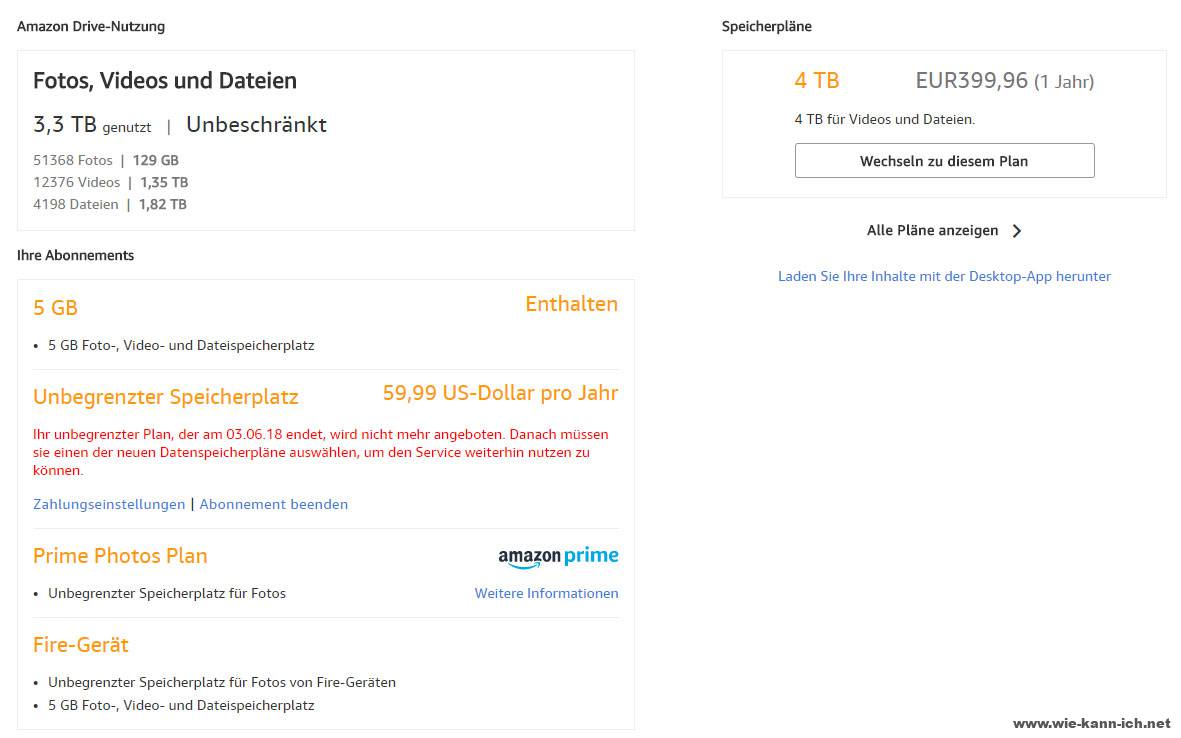Click the Prime Photos Plan heading

pyautogui.click(x=120, y=556)
